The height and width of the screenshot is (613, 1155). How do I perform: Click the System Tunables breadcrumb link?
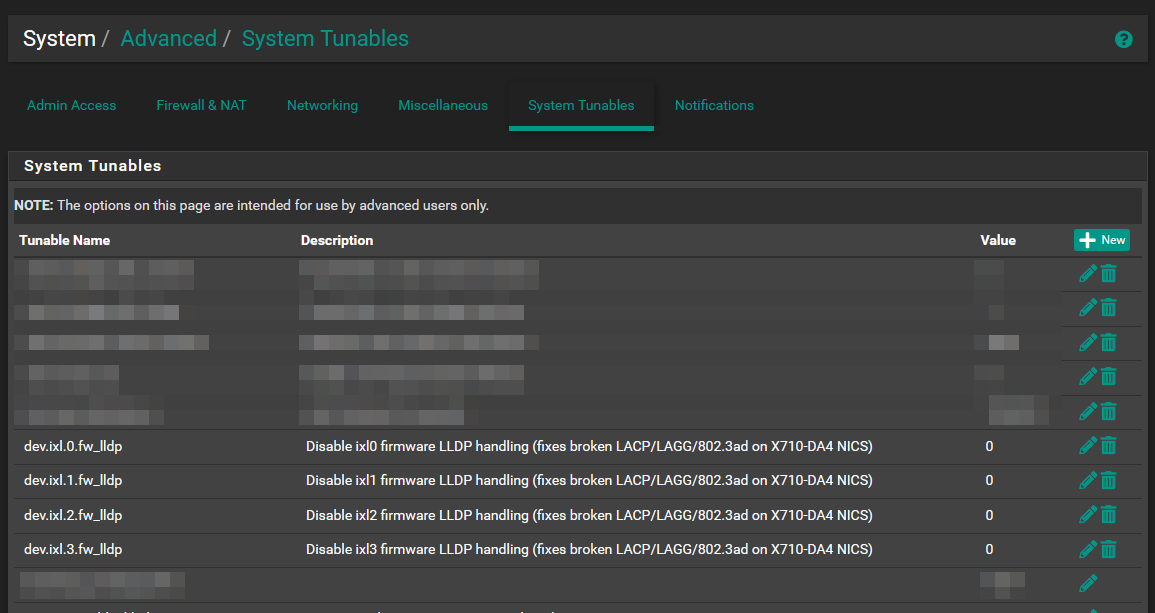(325, 39)
